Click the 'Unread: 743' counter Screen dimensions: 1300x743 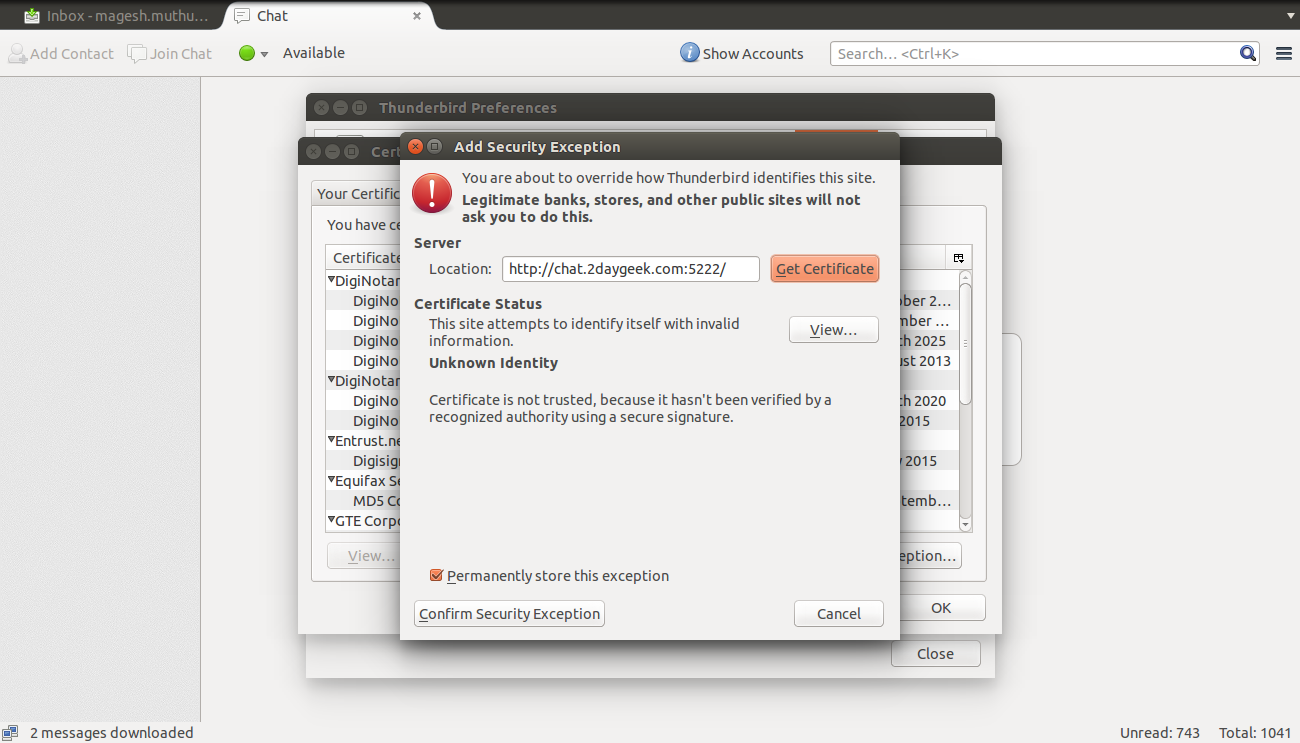click(1160, 733)
